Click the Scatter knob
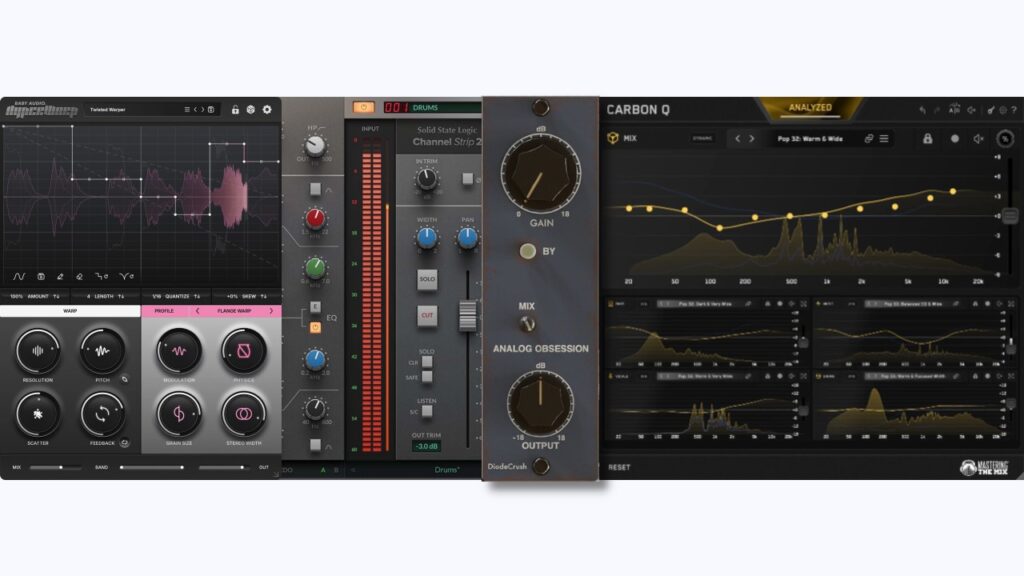 38,414
